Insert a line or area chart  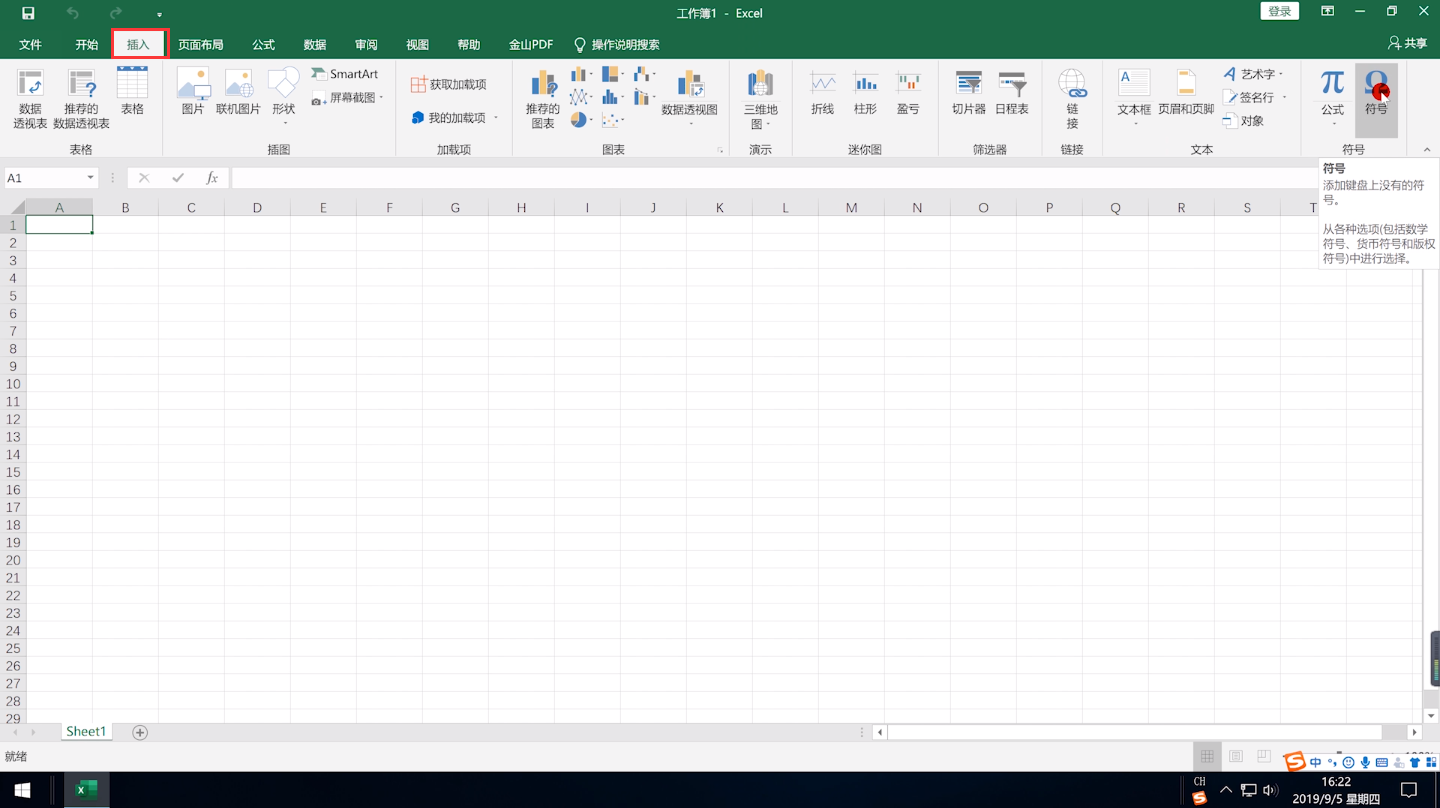click(x=581, y=97)
